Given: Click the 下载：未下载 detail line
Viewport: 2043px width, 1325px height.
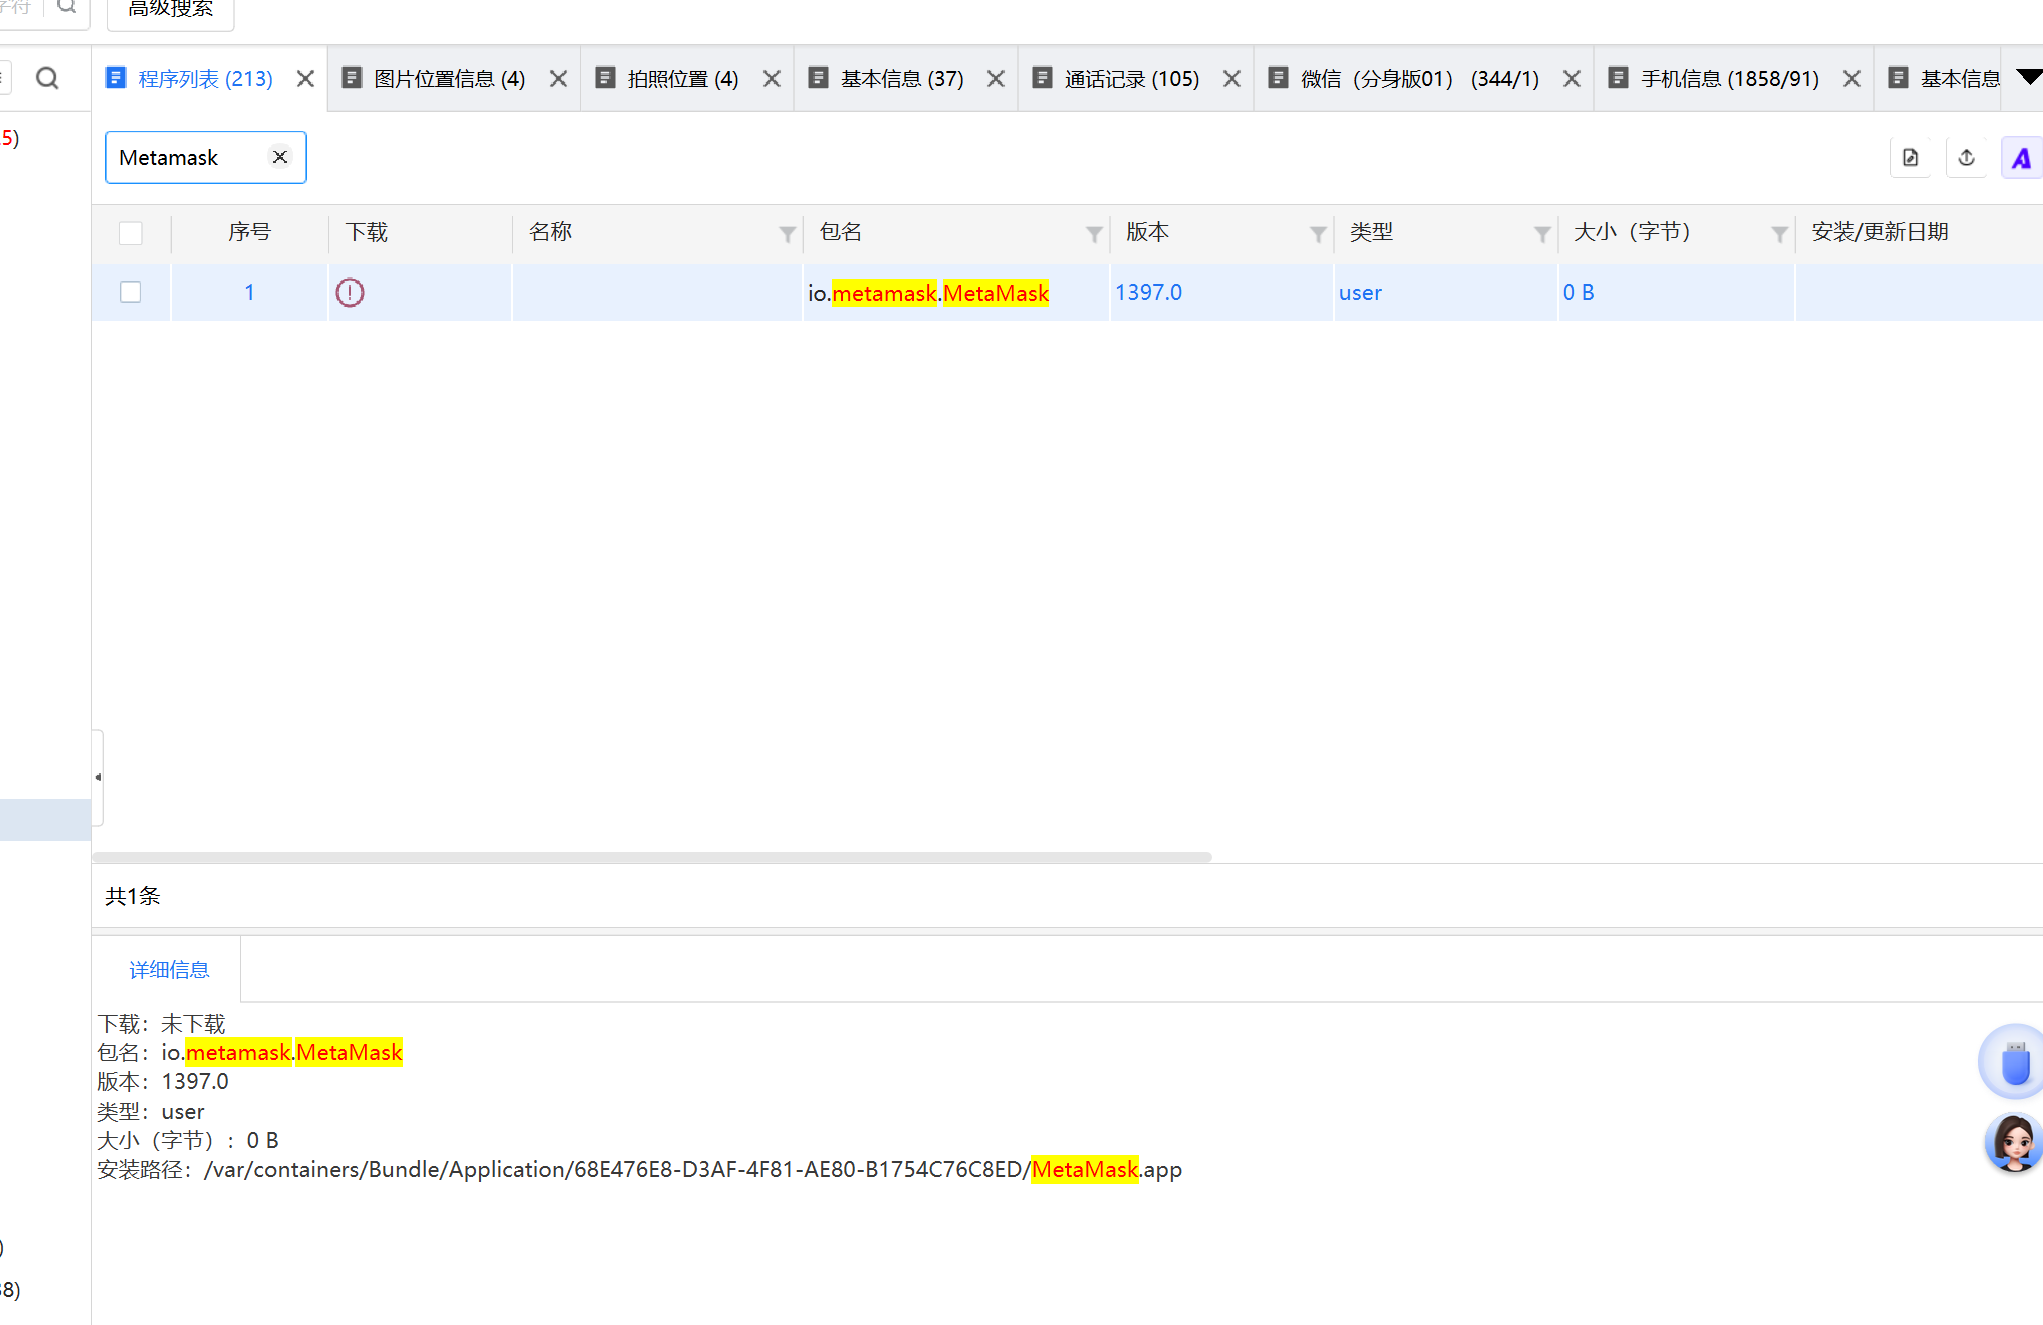Looking at the screenshot, I should (x=161, y=1024).
